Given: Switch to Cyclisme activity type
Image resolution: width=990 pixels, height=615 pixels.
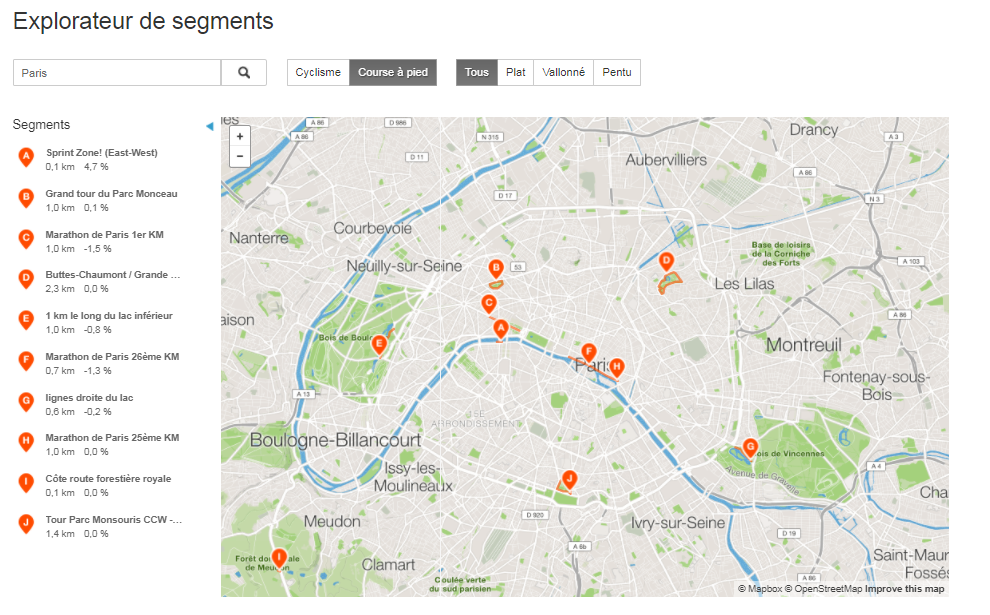Looking at the screenshot, I should (x=318, y=73).
